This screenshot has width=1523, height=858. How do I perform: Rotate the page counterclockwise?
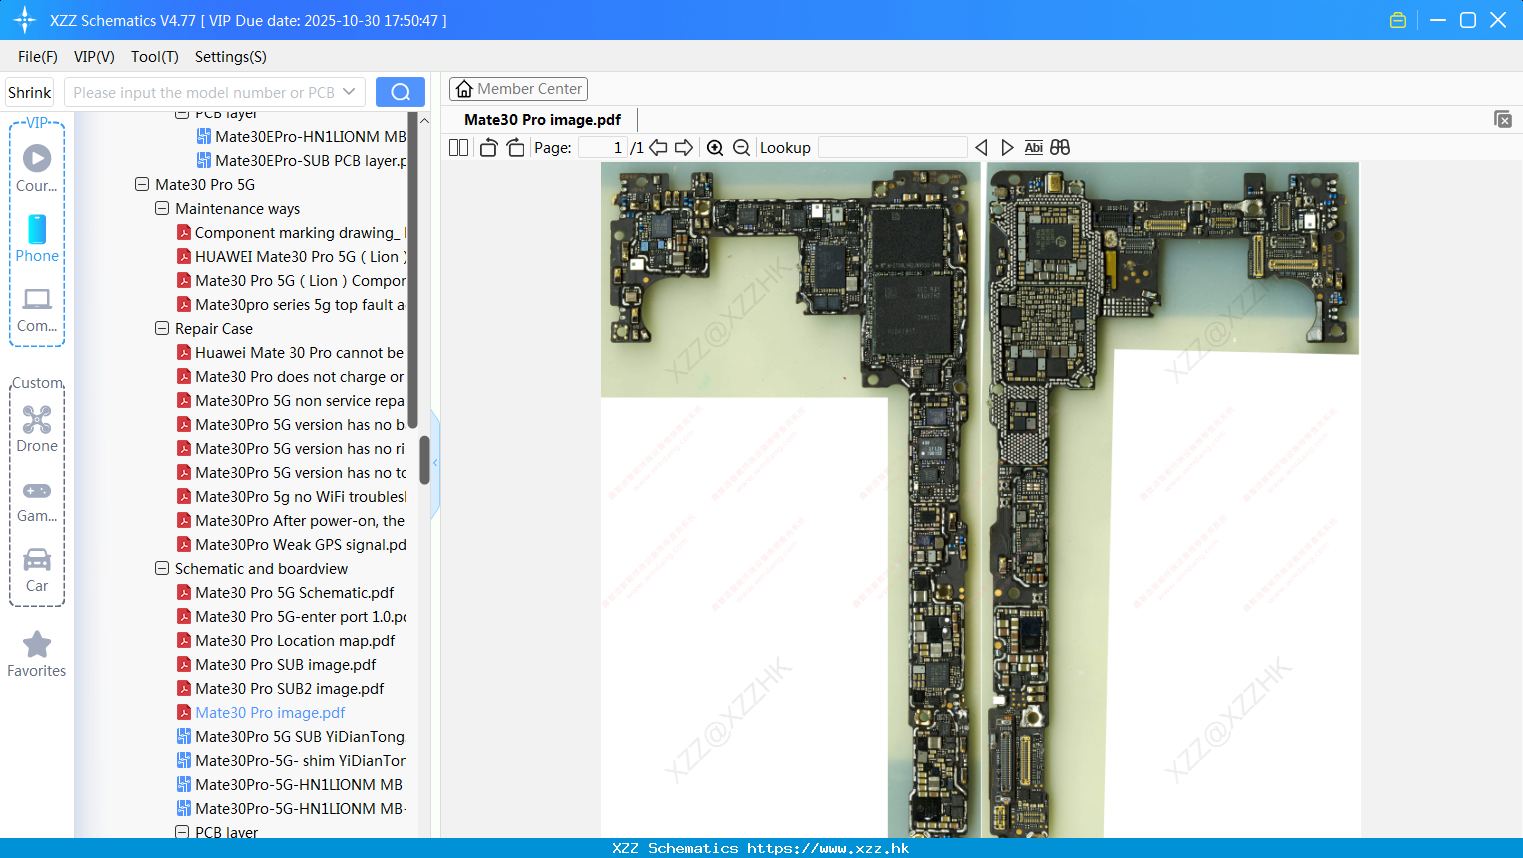click(488, 148)
